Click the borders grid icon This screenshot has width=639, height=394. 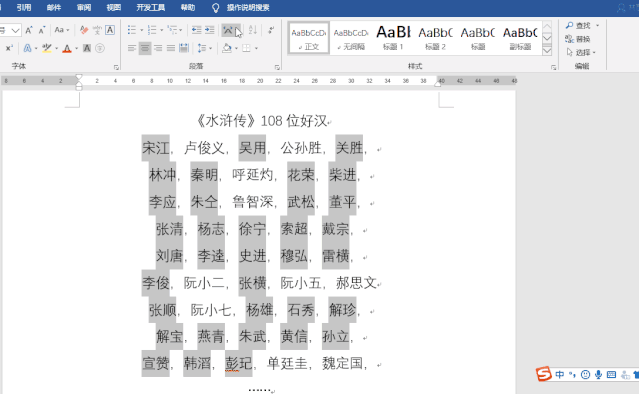[x=246, y=48]
